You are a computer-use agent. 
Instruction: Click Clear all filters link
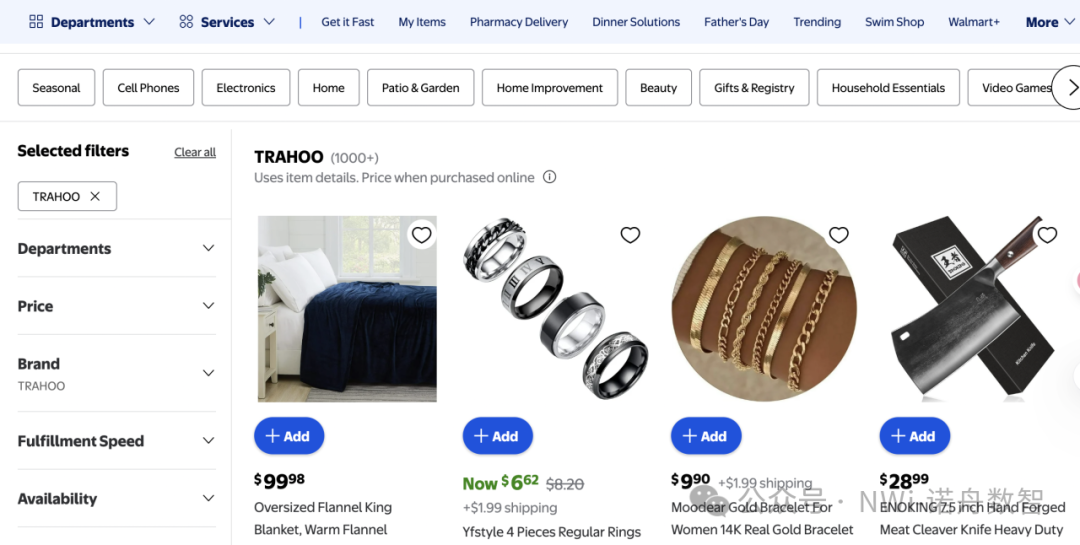195,152
